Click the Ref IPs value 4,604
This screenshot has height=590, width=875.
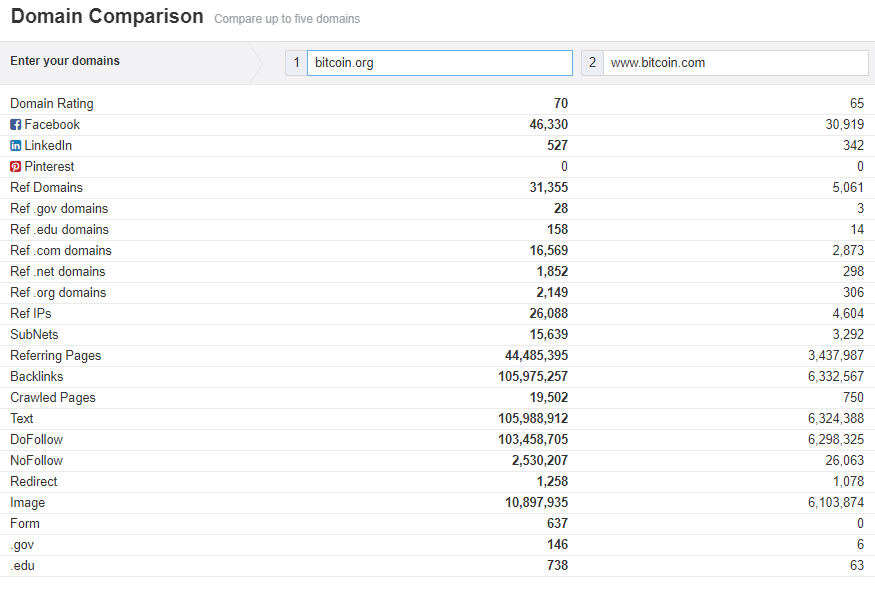848,314
